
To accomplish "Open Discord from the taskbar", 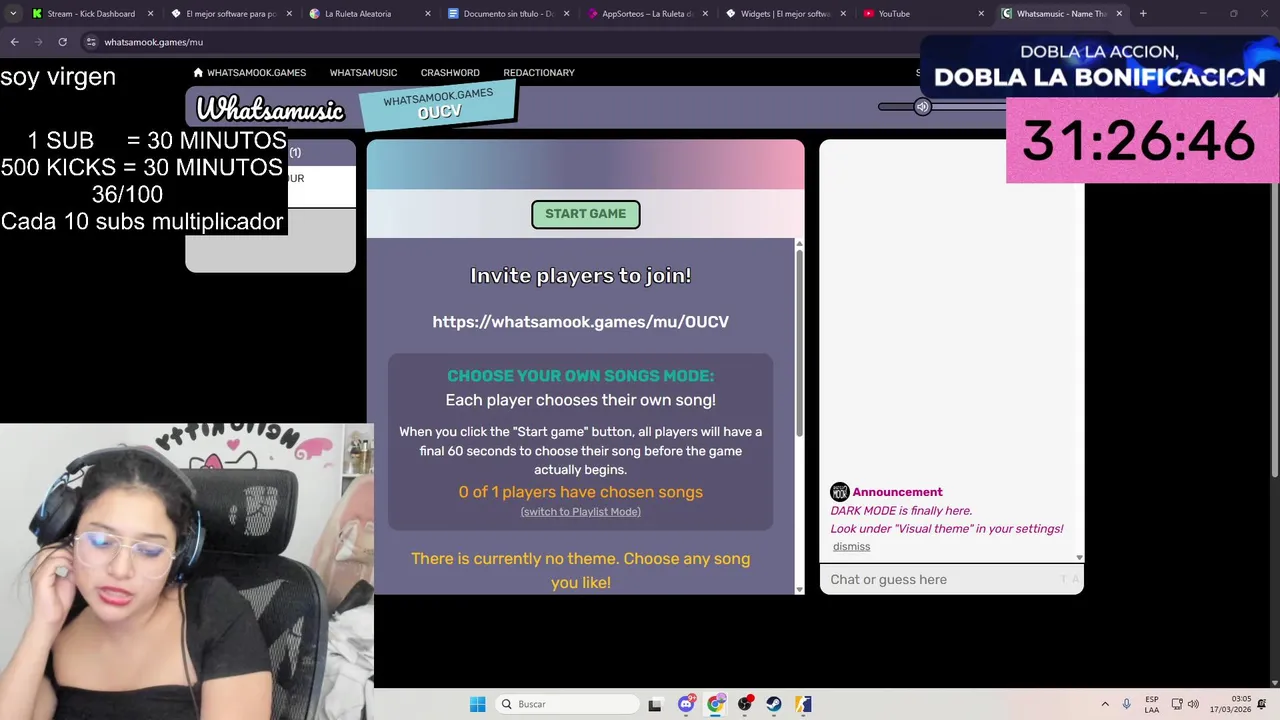I will (686, 704).
